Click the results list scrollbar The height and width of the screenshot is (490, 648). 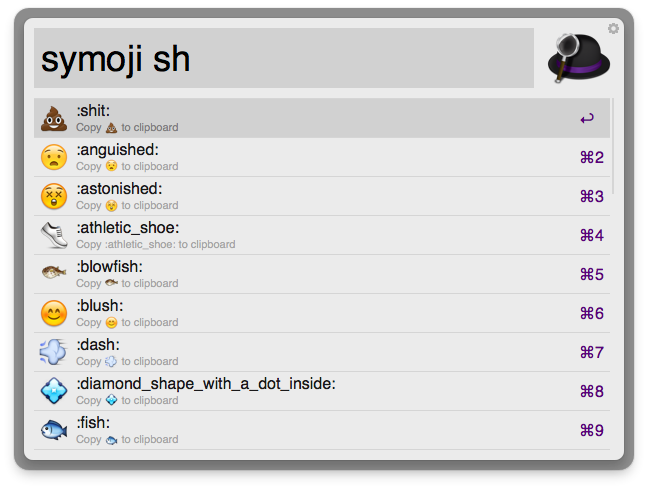tap(613, 146)
